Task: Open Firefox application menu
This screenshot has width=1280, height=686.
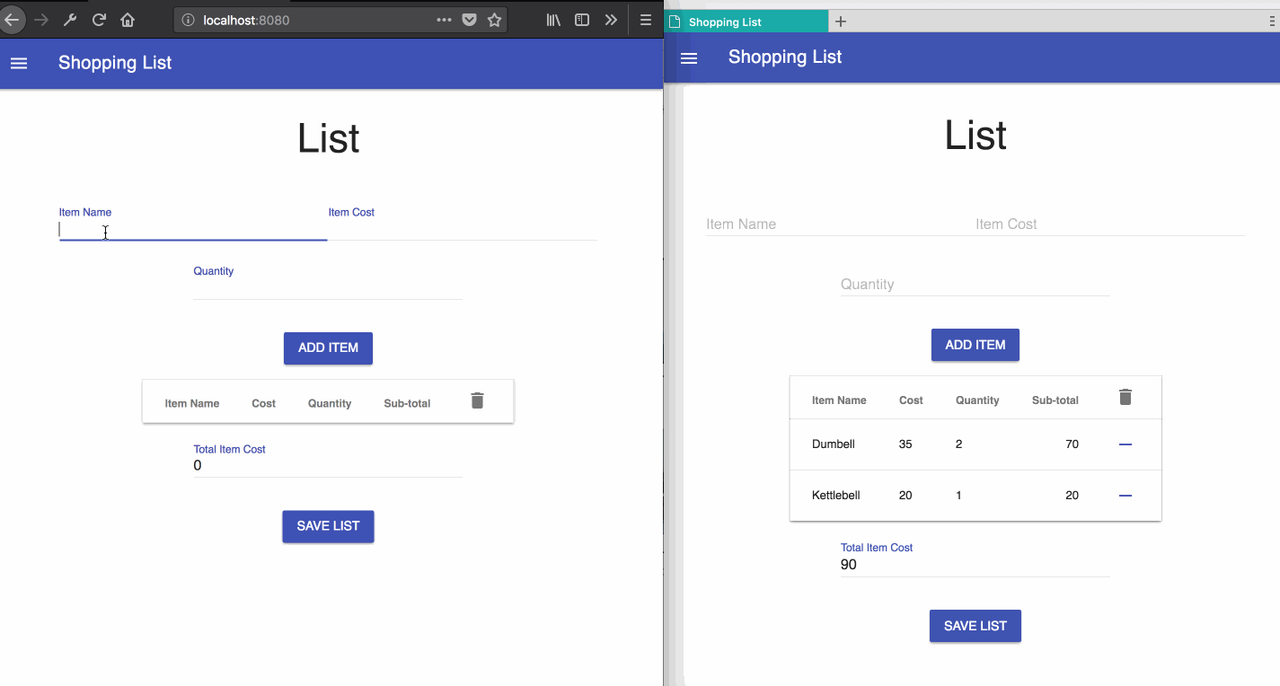Action: 646,19
